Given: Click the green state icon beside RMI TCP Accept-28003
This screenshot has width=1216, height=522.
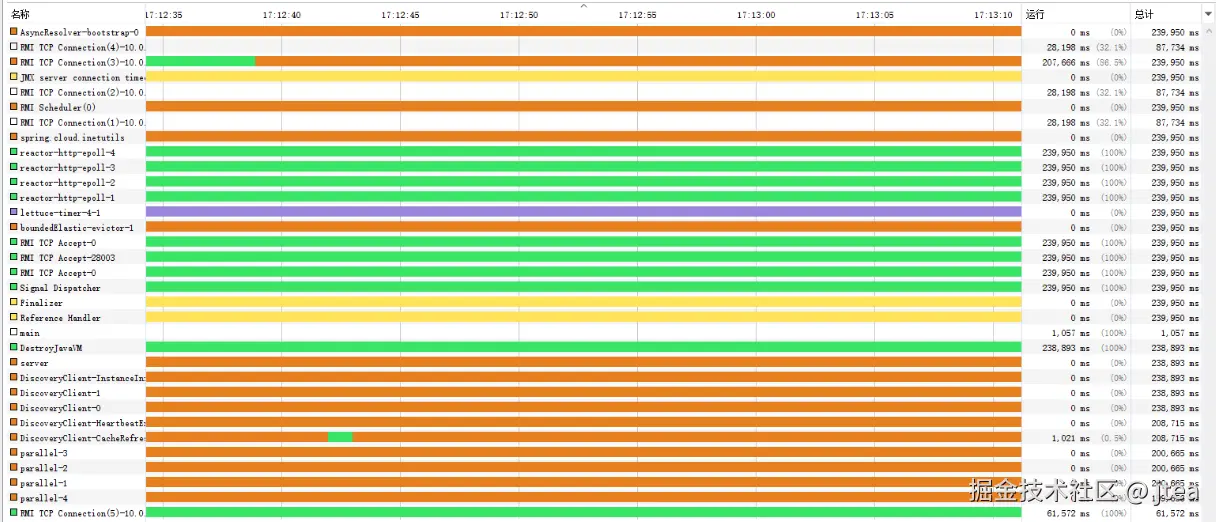Looking at the screenshot, I should point(14,257).
